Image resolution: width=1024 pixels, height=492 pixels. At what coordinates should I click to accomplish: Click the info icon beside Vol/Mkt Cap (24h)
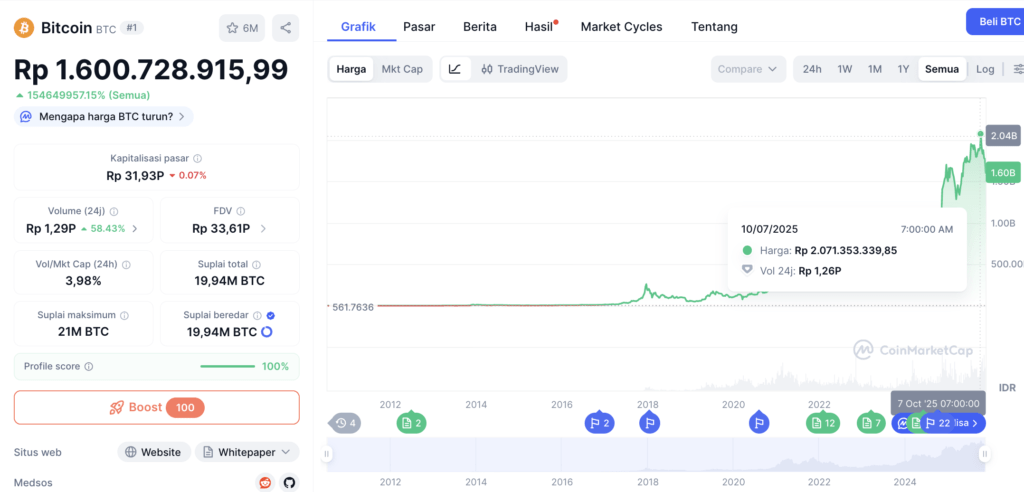point(126,265)
